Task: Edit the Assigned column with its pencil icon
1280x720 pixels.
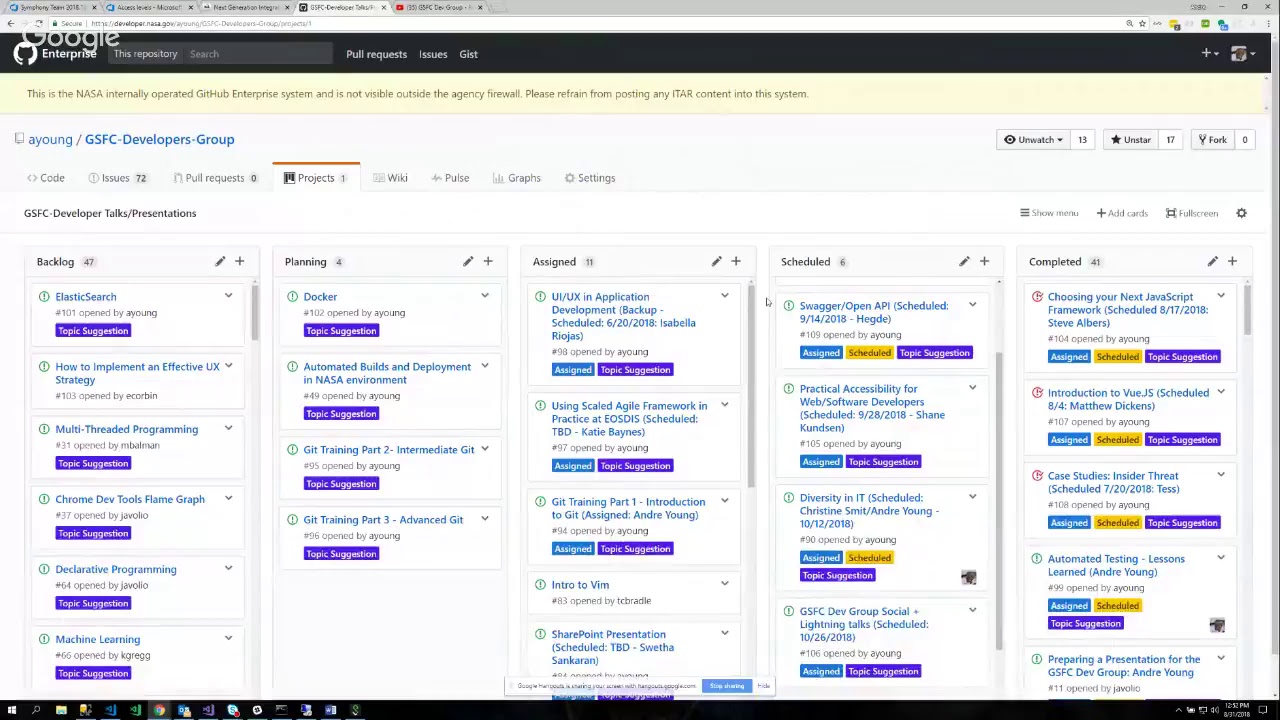Action: [716, 262]
